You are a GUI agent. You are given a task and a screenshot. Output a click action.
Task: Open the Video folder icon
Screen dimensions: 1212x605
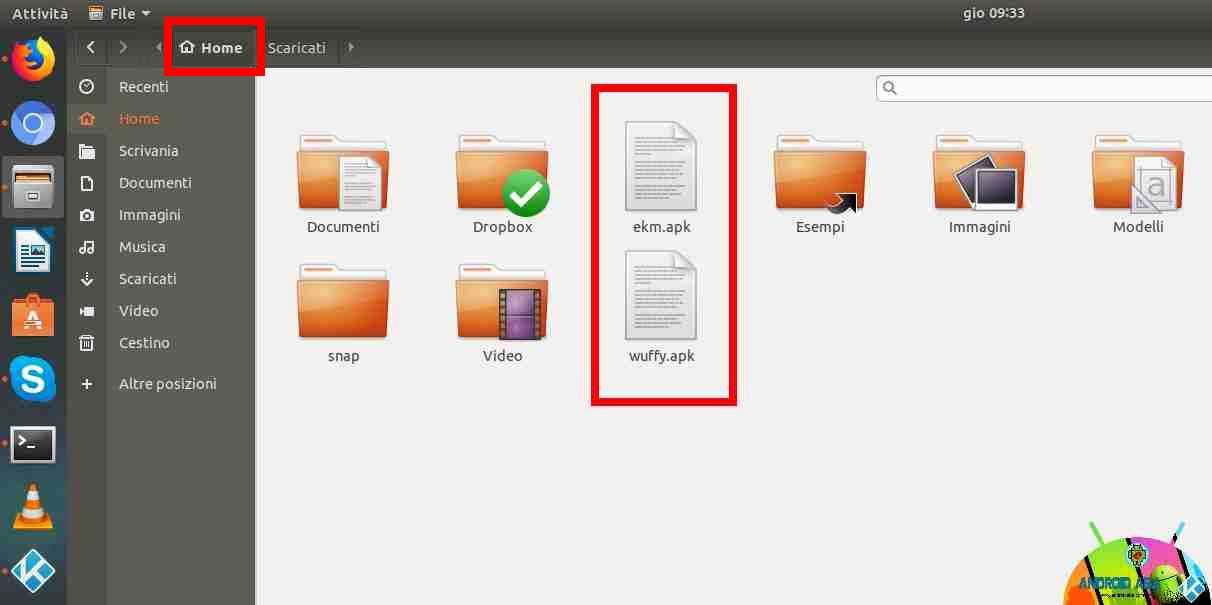tap(502, 302)
